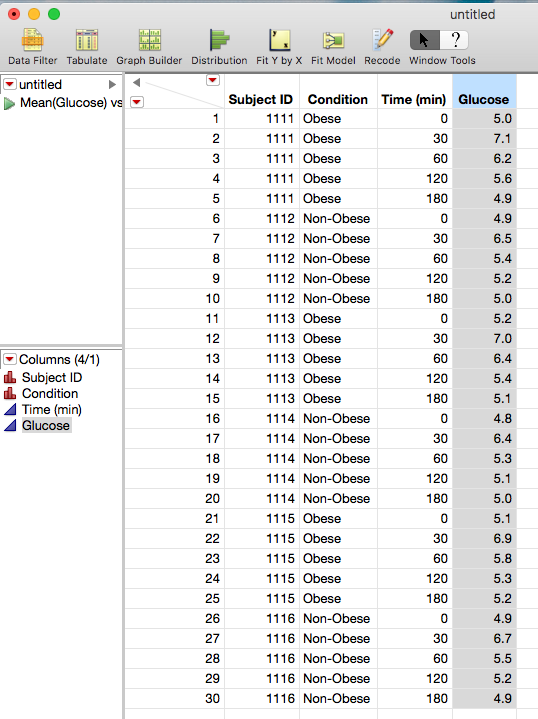Expand the untitled panel disclosure arrow

coord(112,84)
